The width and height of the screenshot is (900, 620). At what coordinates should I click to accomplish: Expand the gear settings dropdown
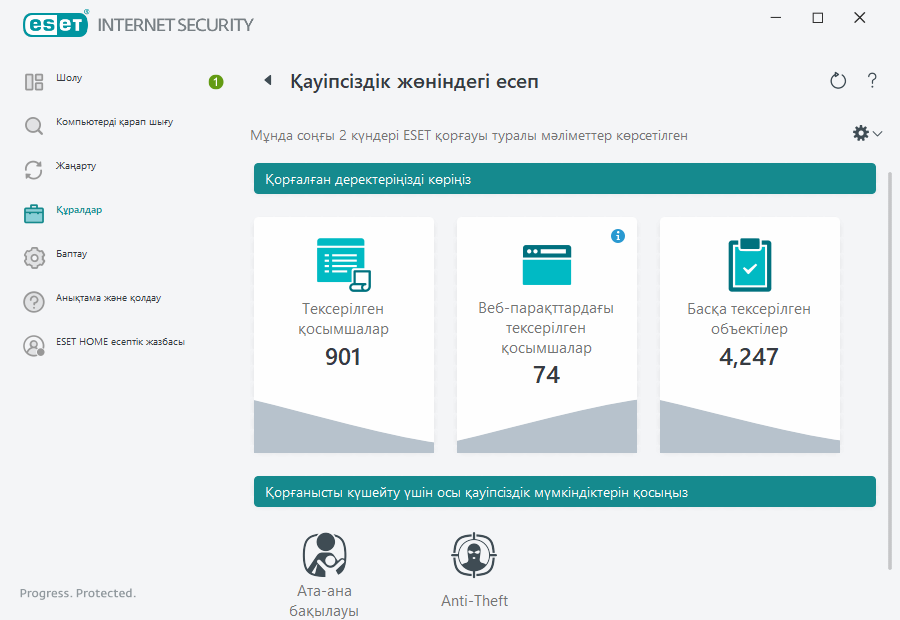click(866, 133)
